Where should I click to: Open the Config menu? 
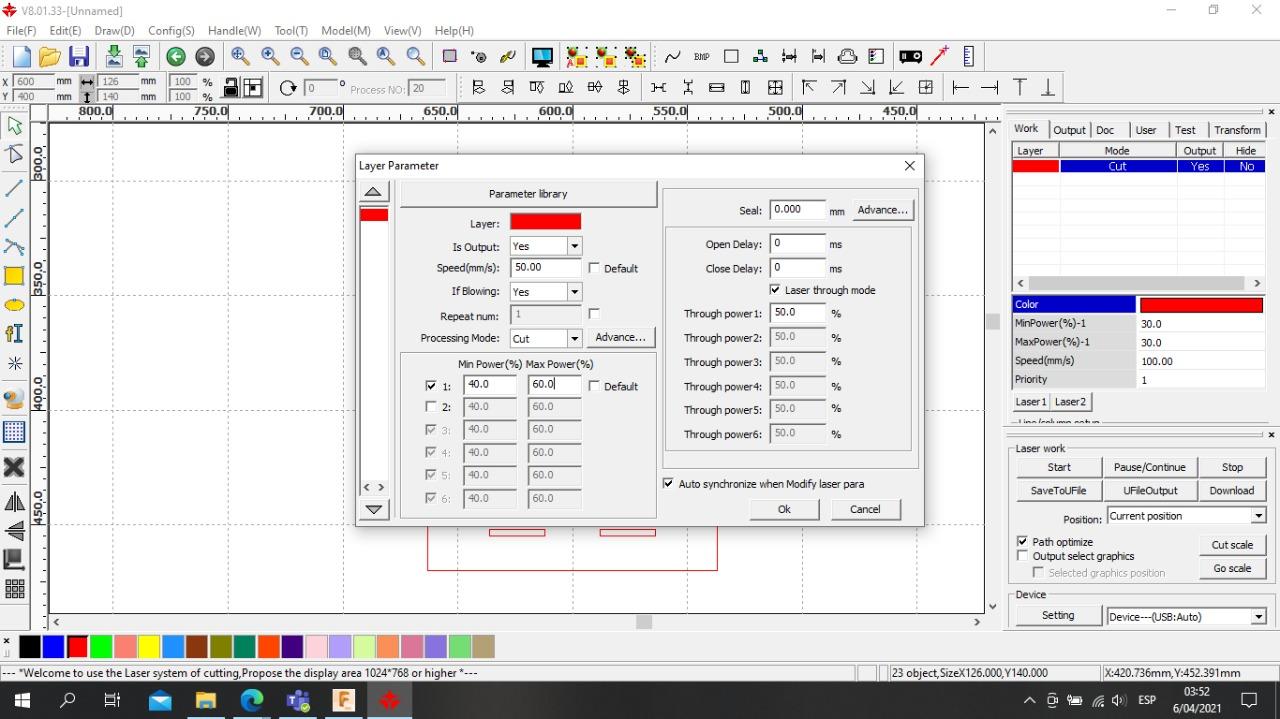(x=171, y=31)
